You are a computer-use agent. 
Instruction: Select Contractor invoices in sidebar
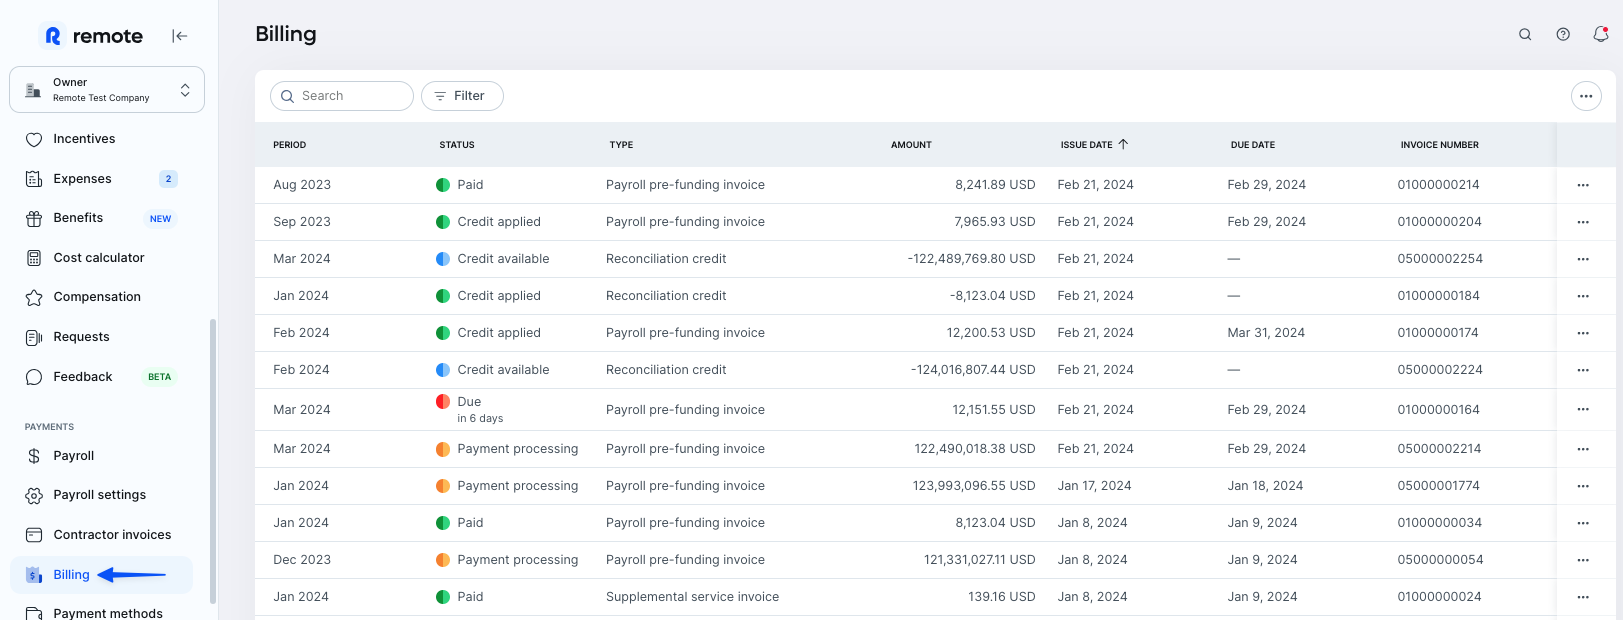click(x=112, y=535)
